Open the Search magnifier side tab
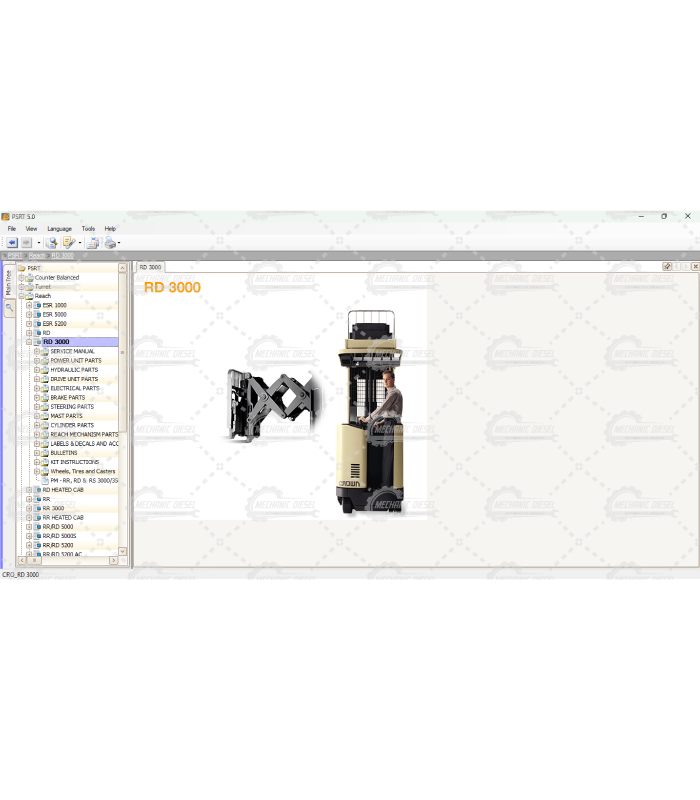The image size is (700, 800). click(x=9, y=309)
